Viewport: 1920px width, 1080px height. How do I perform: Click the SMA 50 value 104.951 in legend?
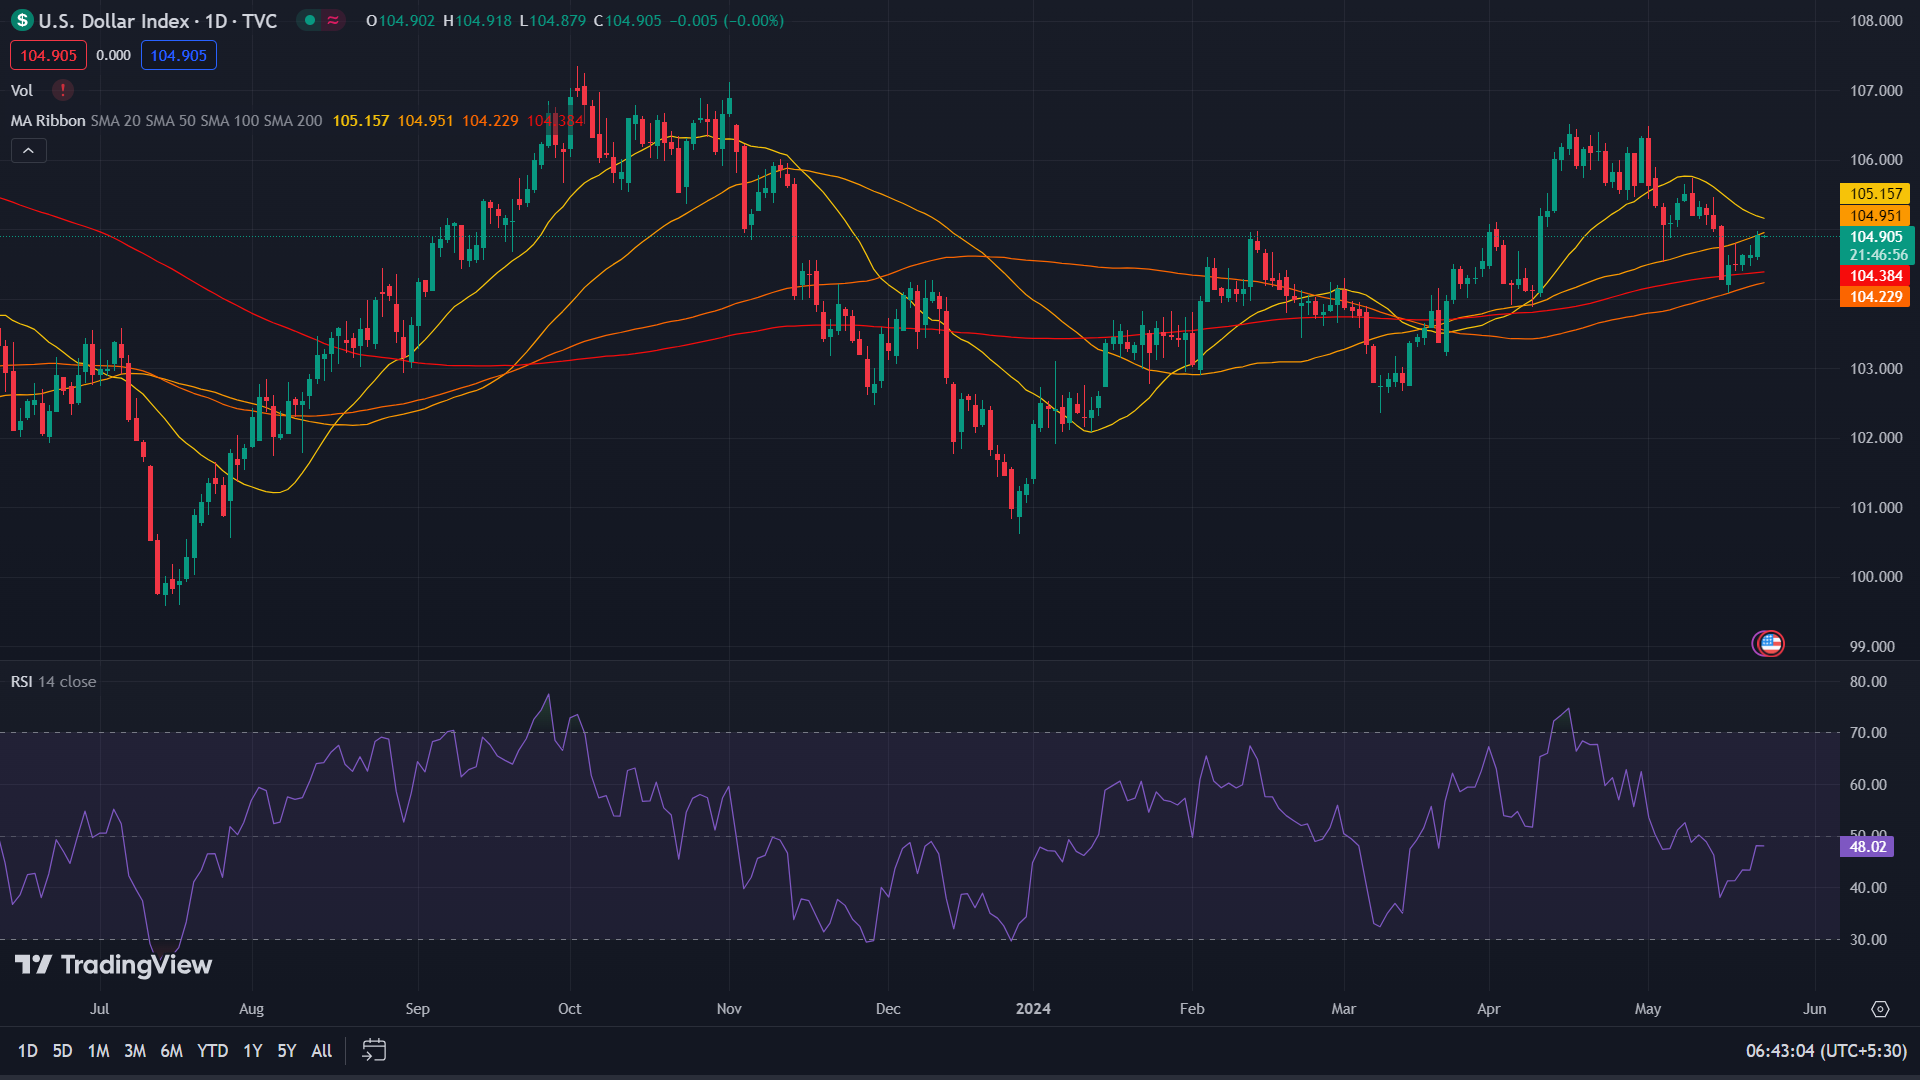click(x=426, y=121)
